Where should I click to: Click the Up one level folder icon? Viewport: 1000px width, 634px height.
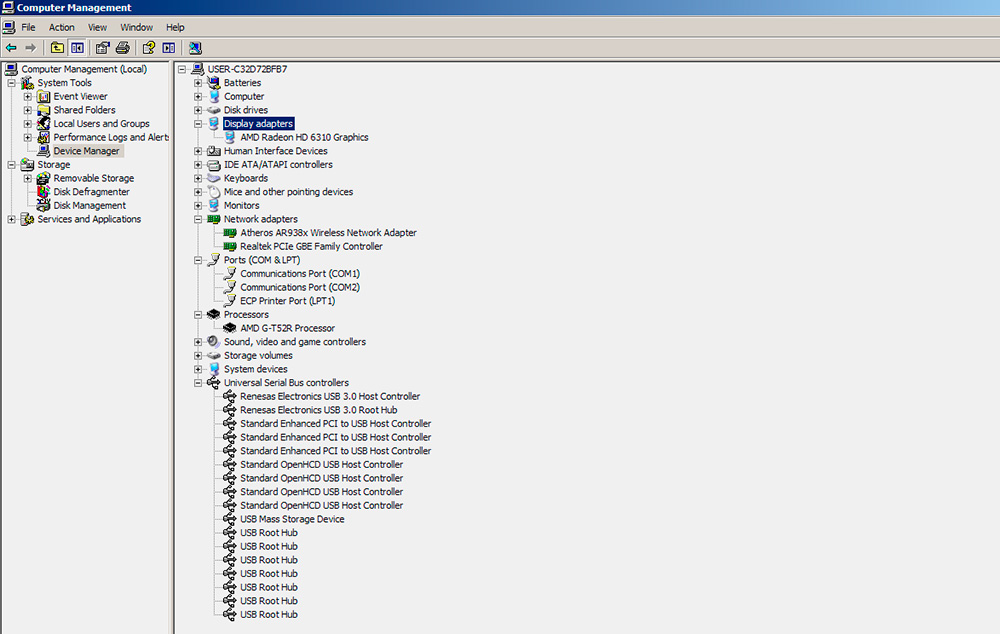coord(57,47)
